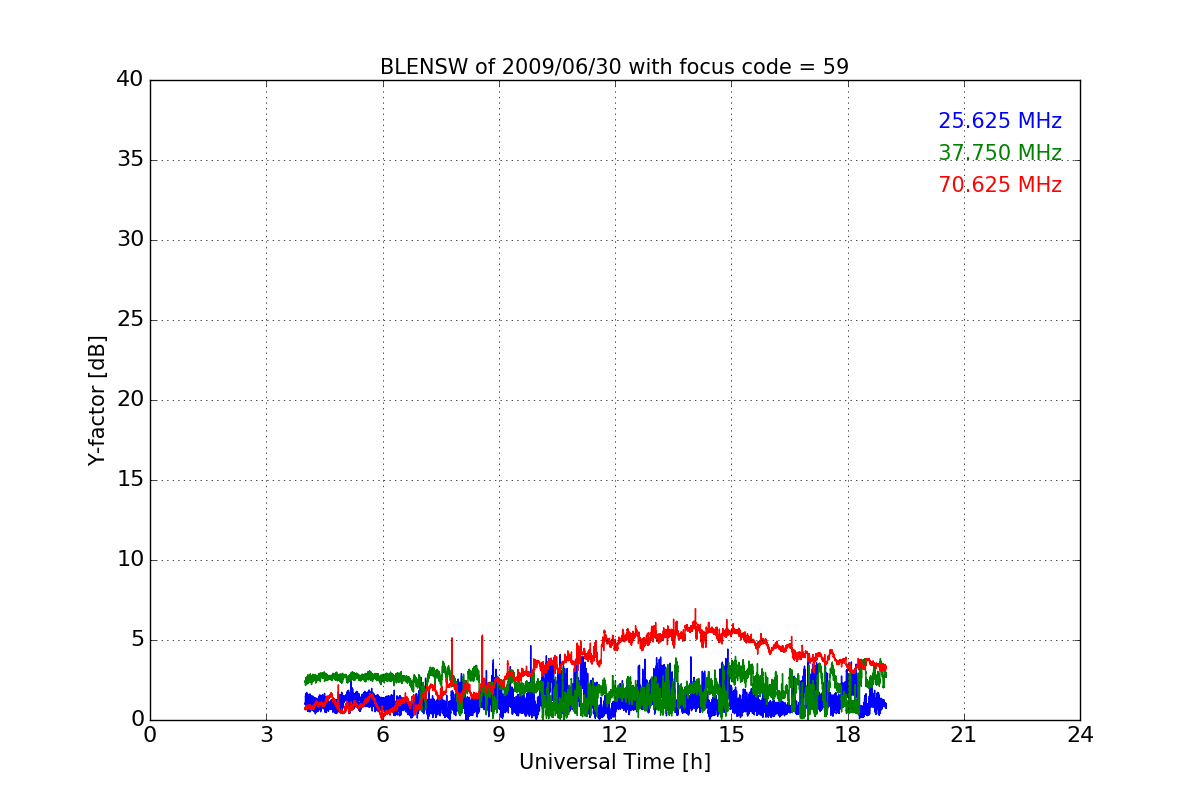Image resolution: width=1200 pixels, height=800 pixels.
Task: Select the green '37.750 MHz' legend label
Action: tap(1000, 153)
